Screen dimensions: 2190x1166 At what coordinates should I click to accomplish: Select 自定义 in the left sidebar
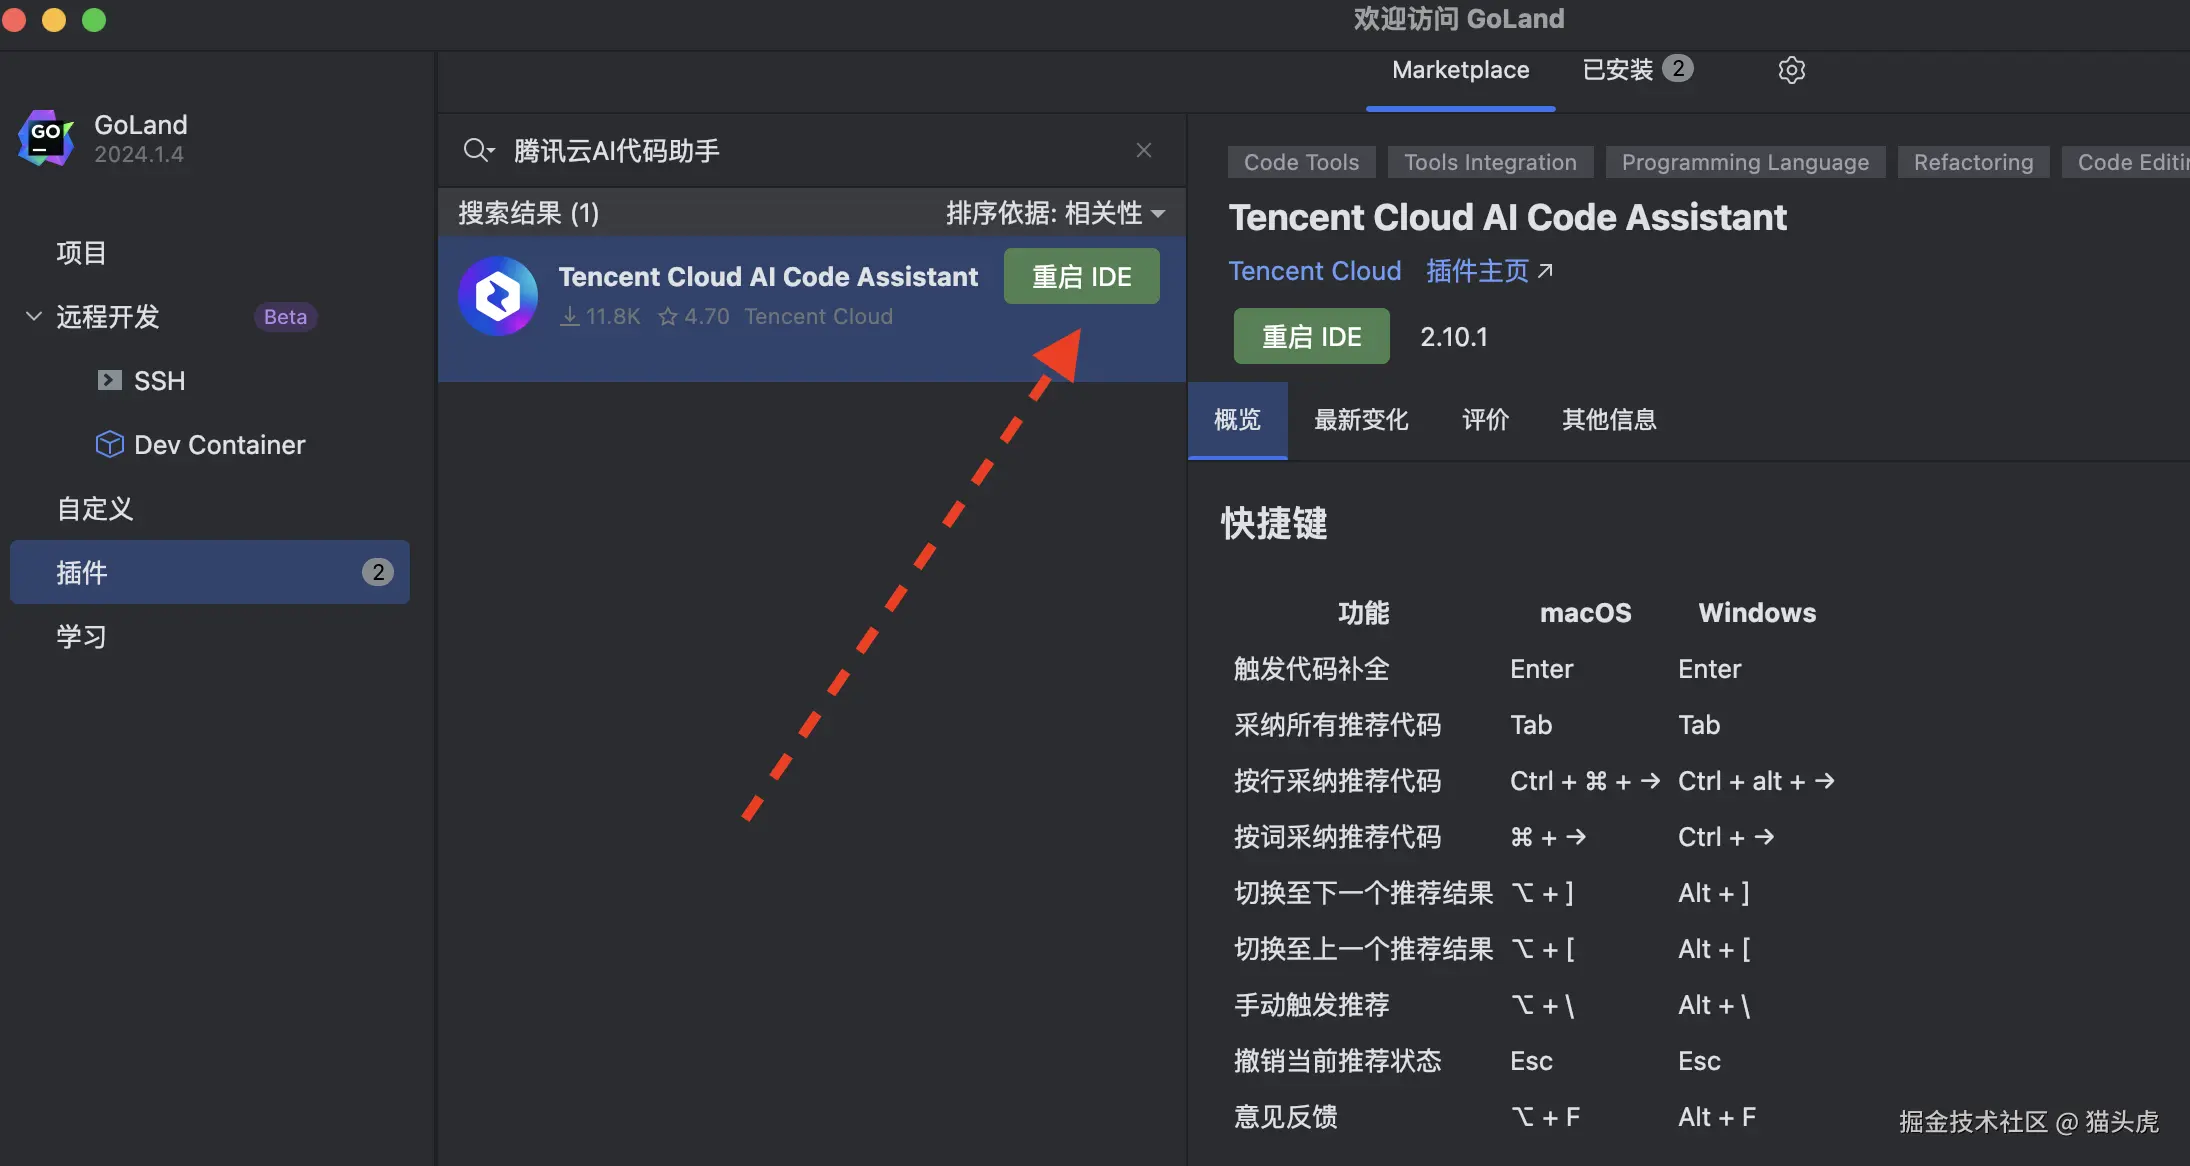[x=95, y=509]
